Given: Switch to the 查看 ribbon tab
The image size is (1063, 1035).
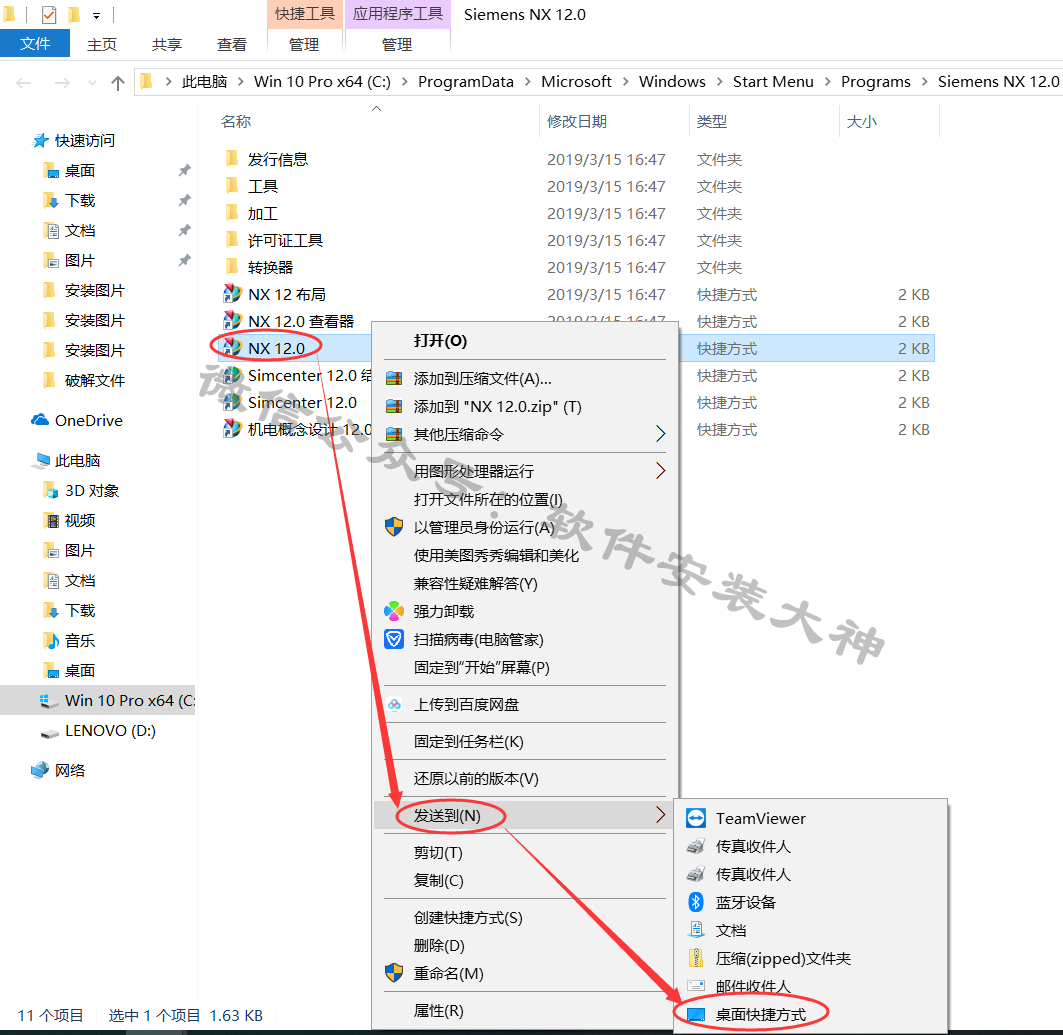Looking at the screenshot, I should 232,45.
